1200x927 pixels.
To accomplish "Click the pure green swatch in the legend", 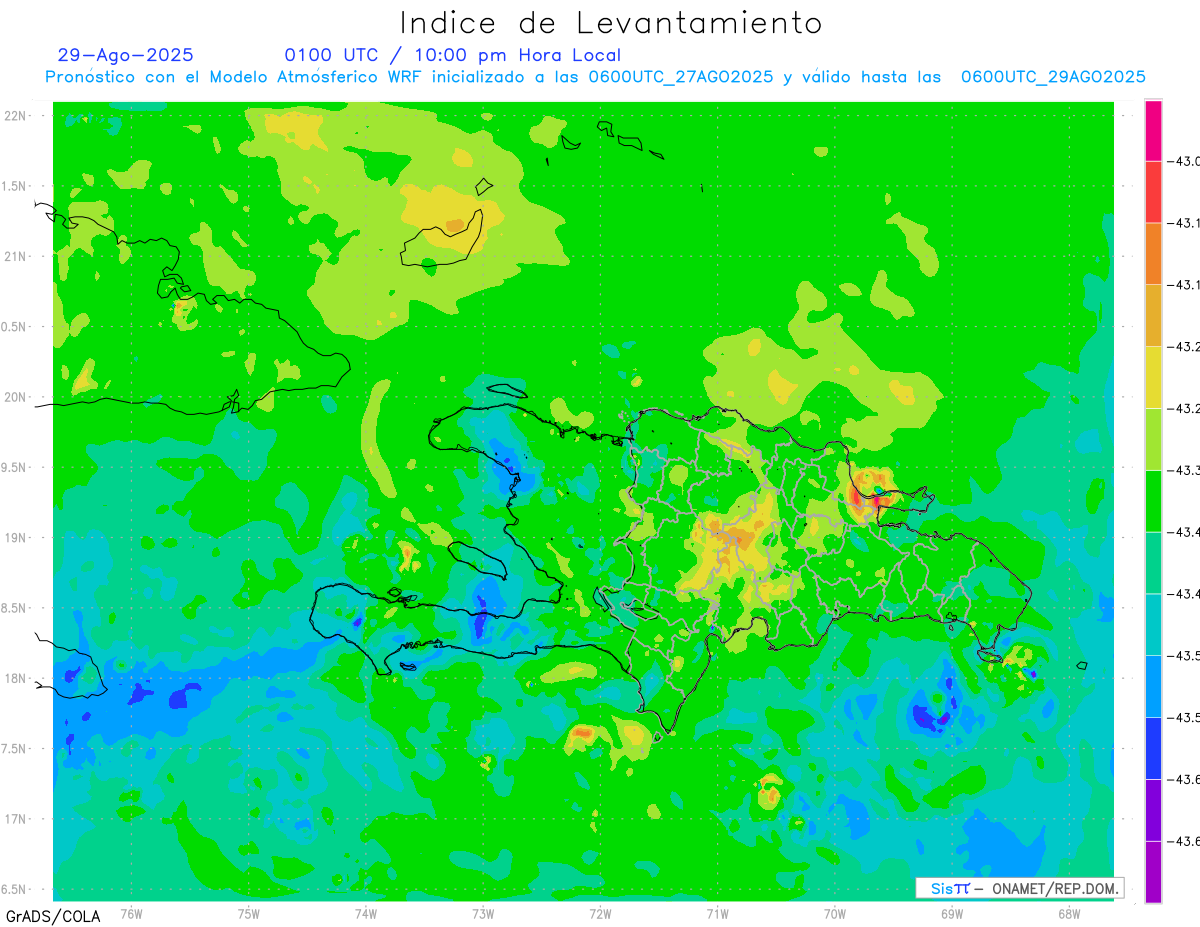I will pos(1153,501).
